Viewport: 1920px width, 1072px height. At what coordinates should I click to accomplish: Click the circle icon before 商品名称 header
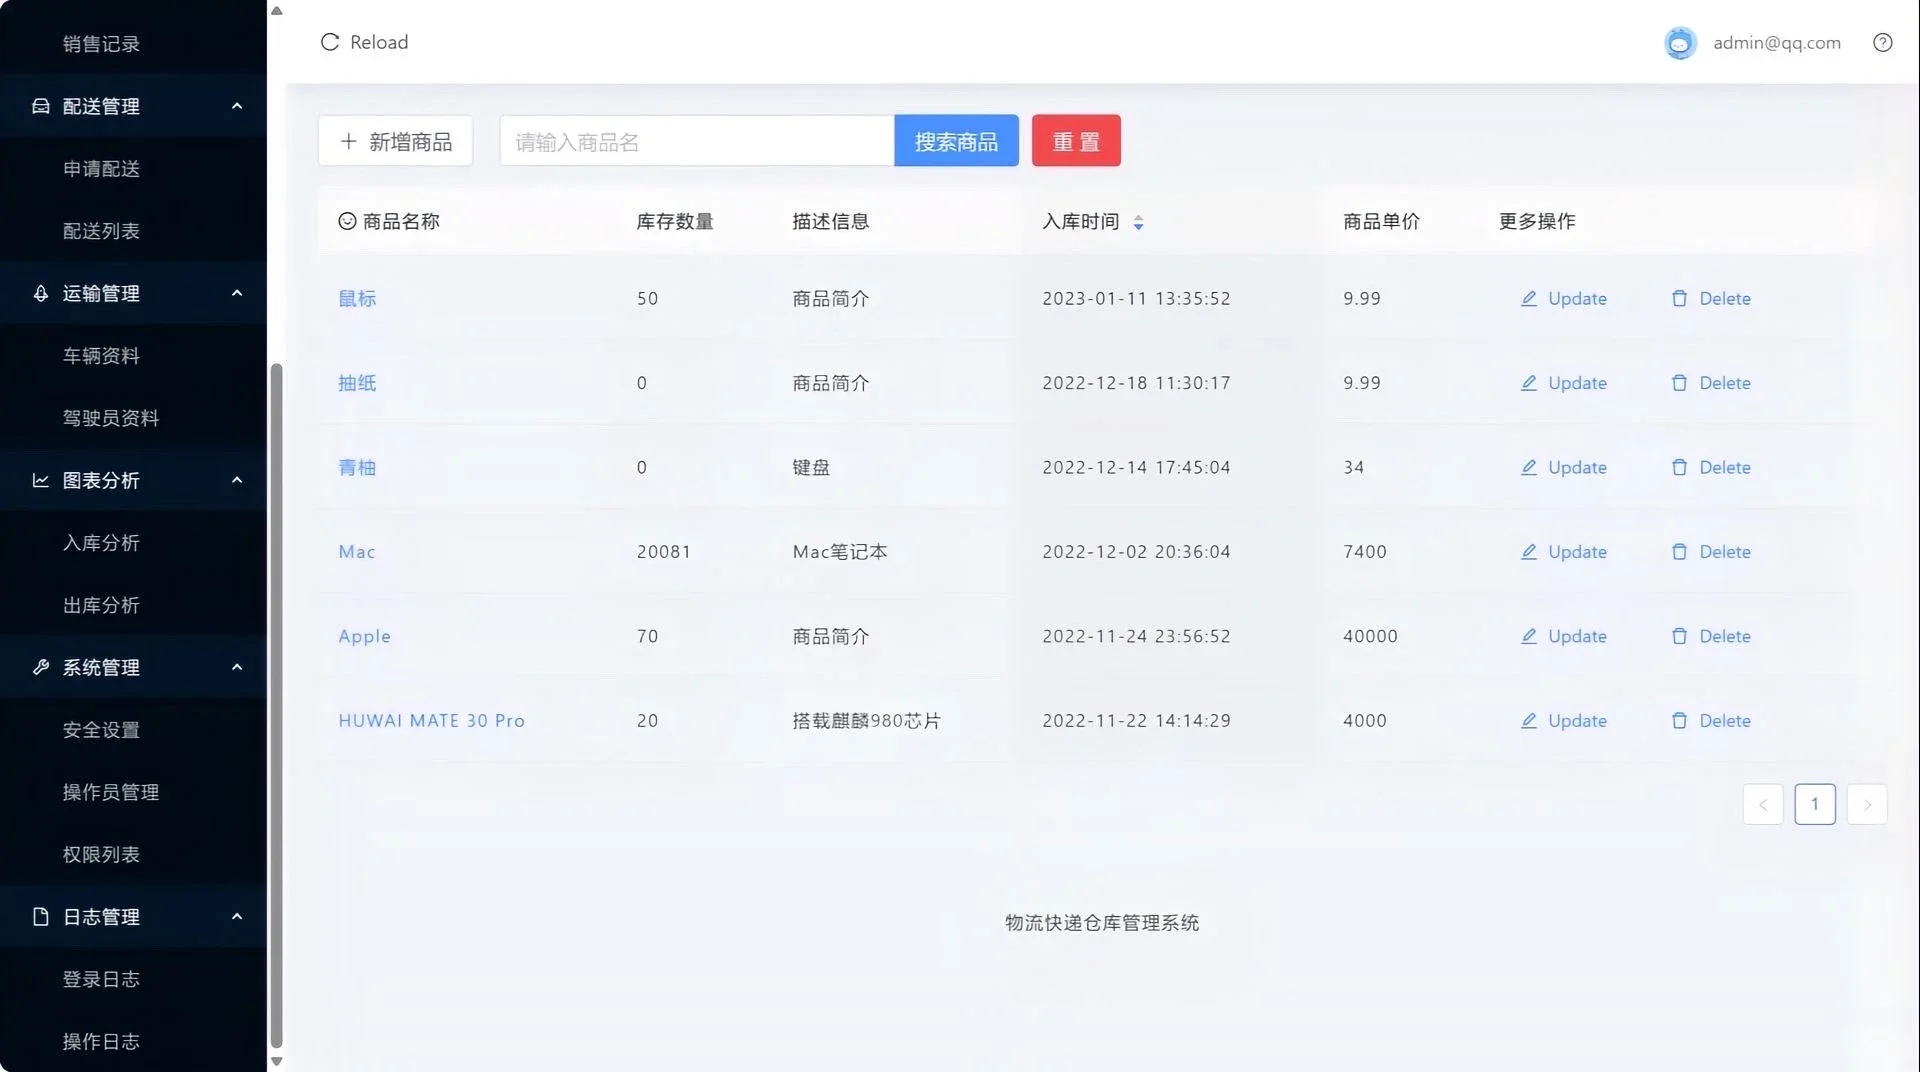346,221
